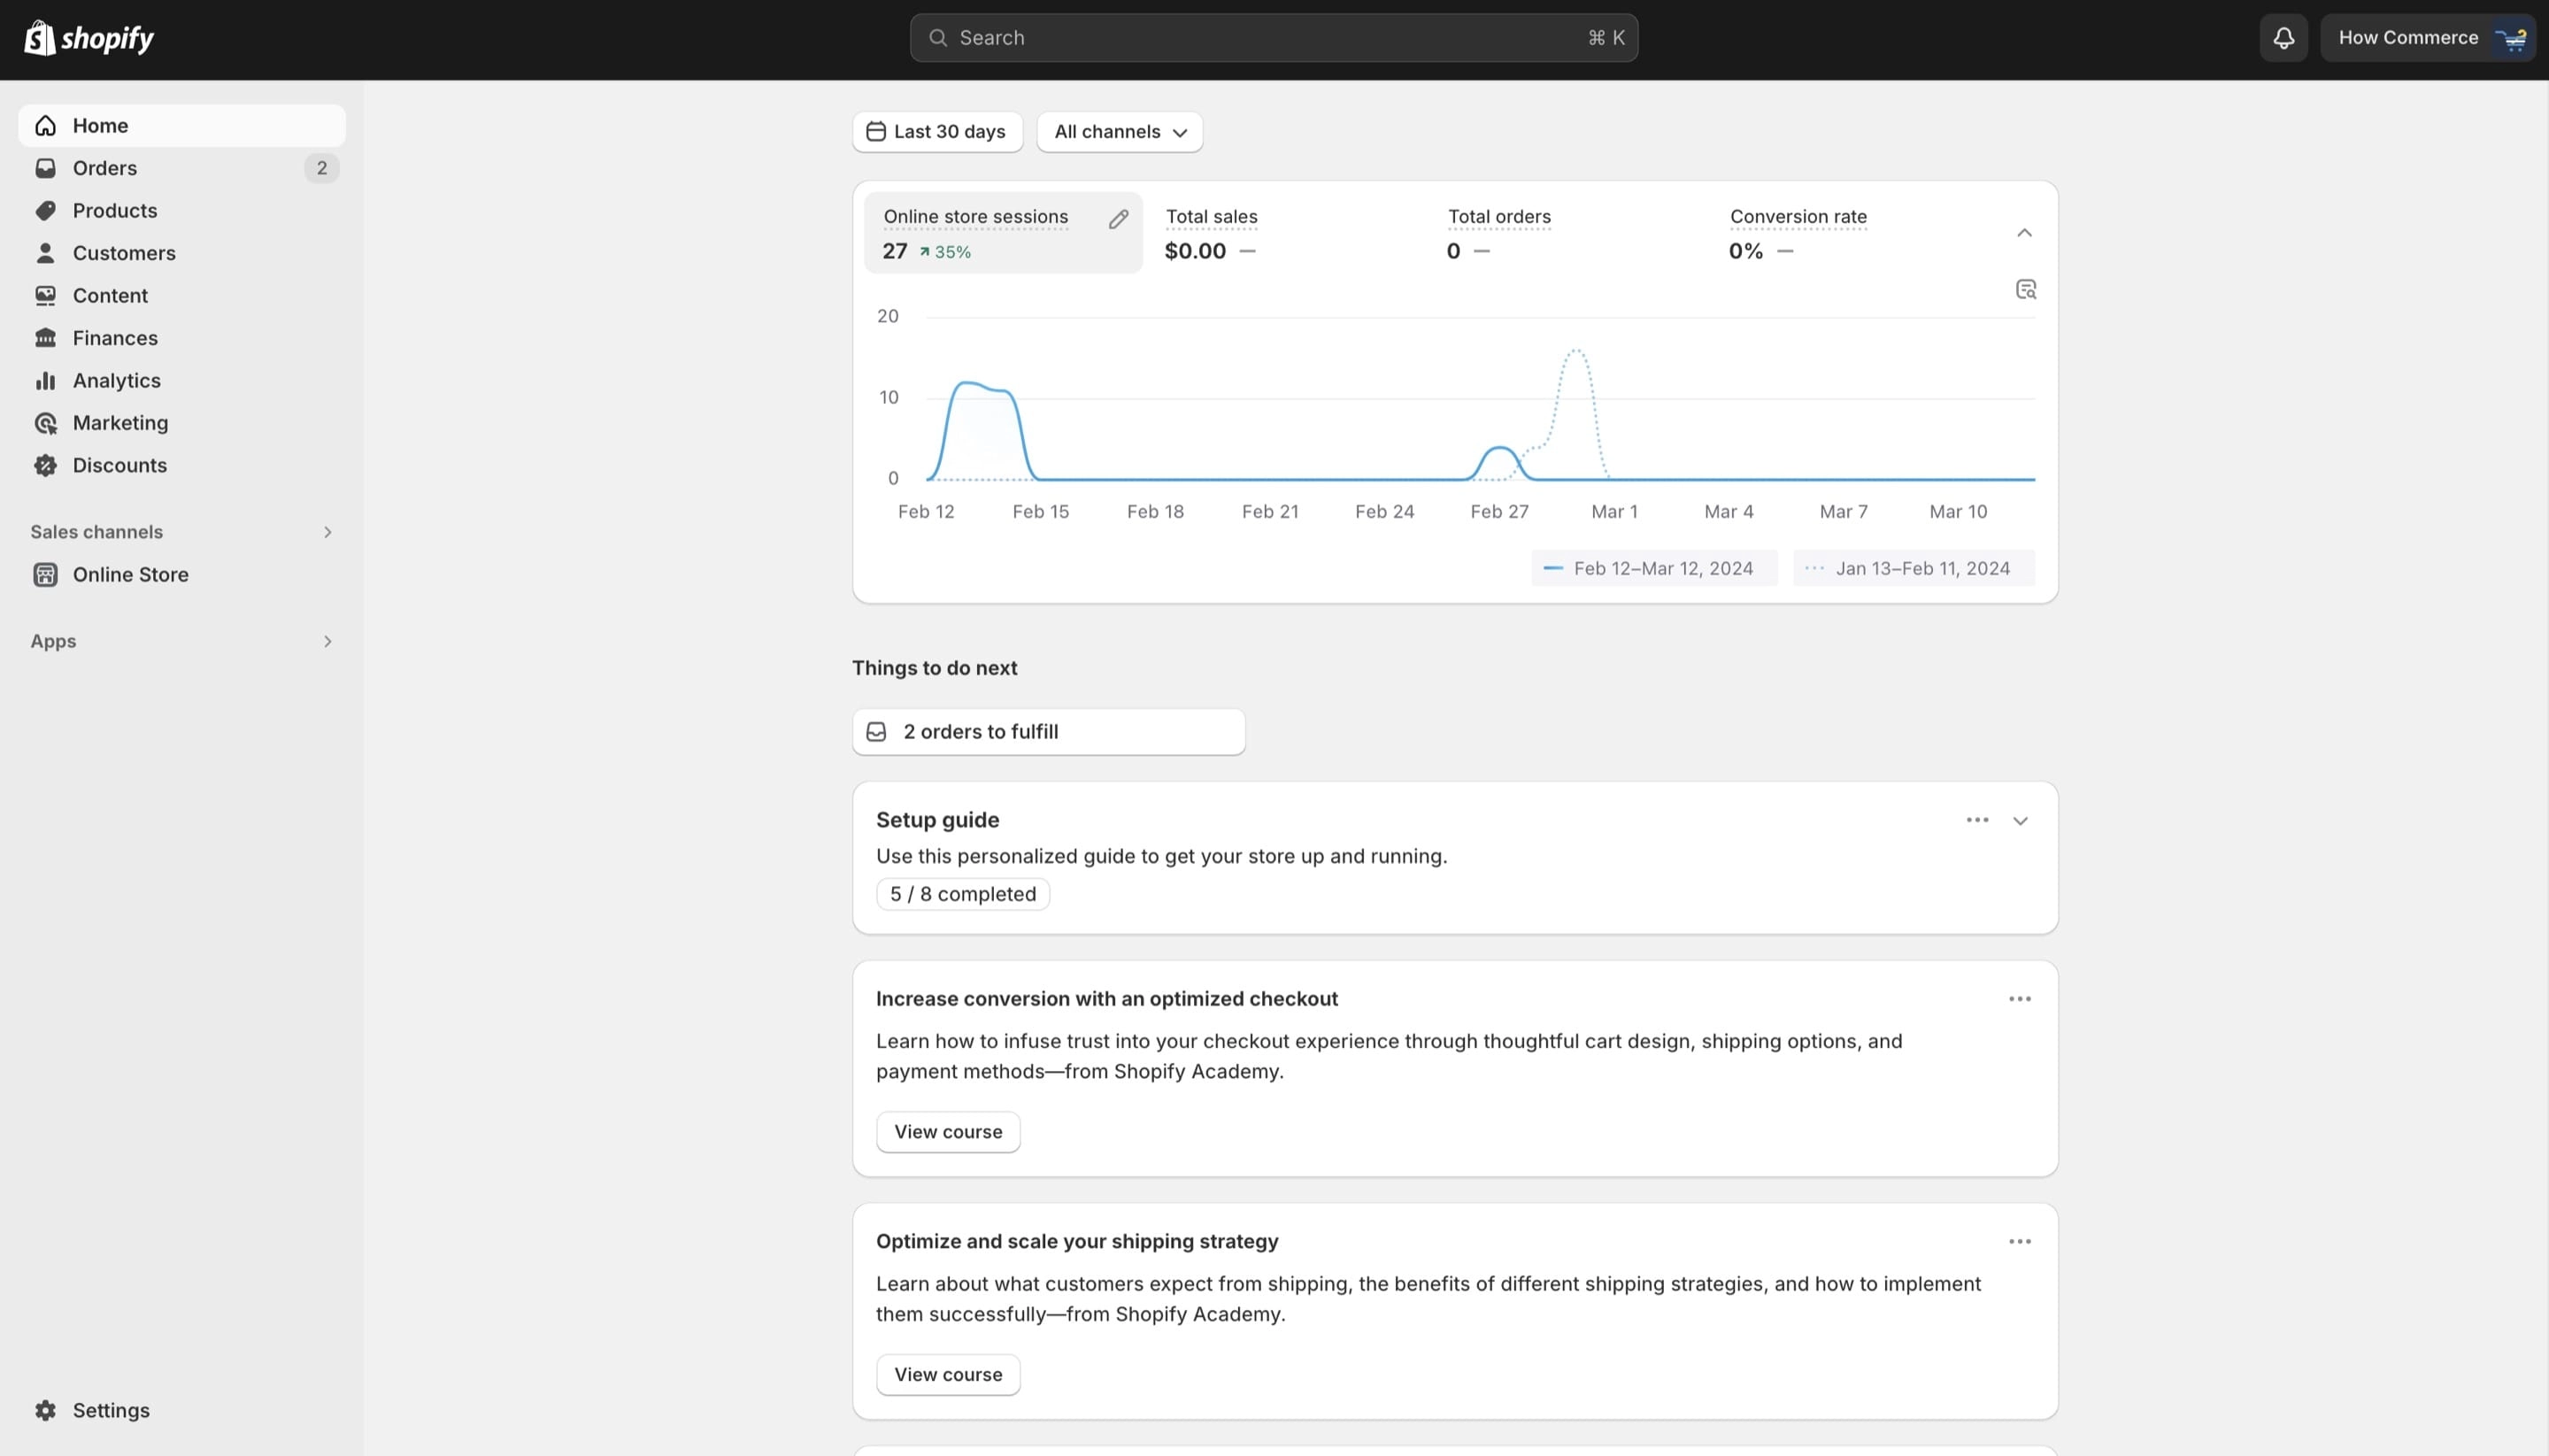Image resolution: width=2549 pixels, height=1456 pixels.
Task: Click the 5 / 8 completed badge
Action: click(962, 894)
